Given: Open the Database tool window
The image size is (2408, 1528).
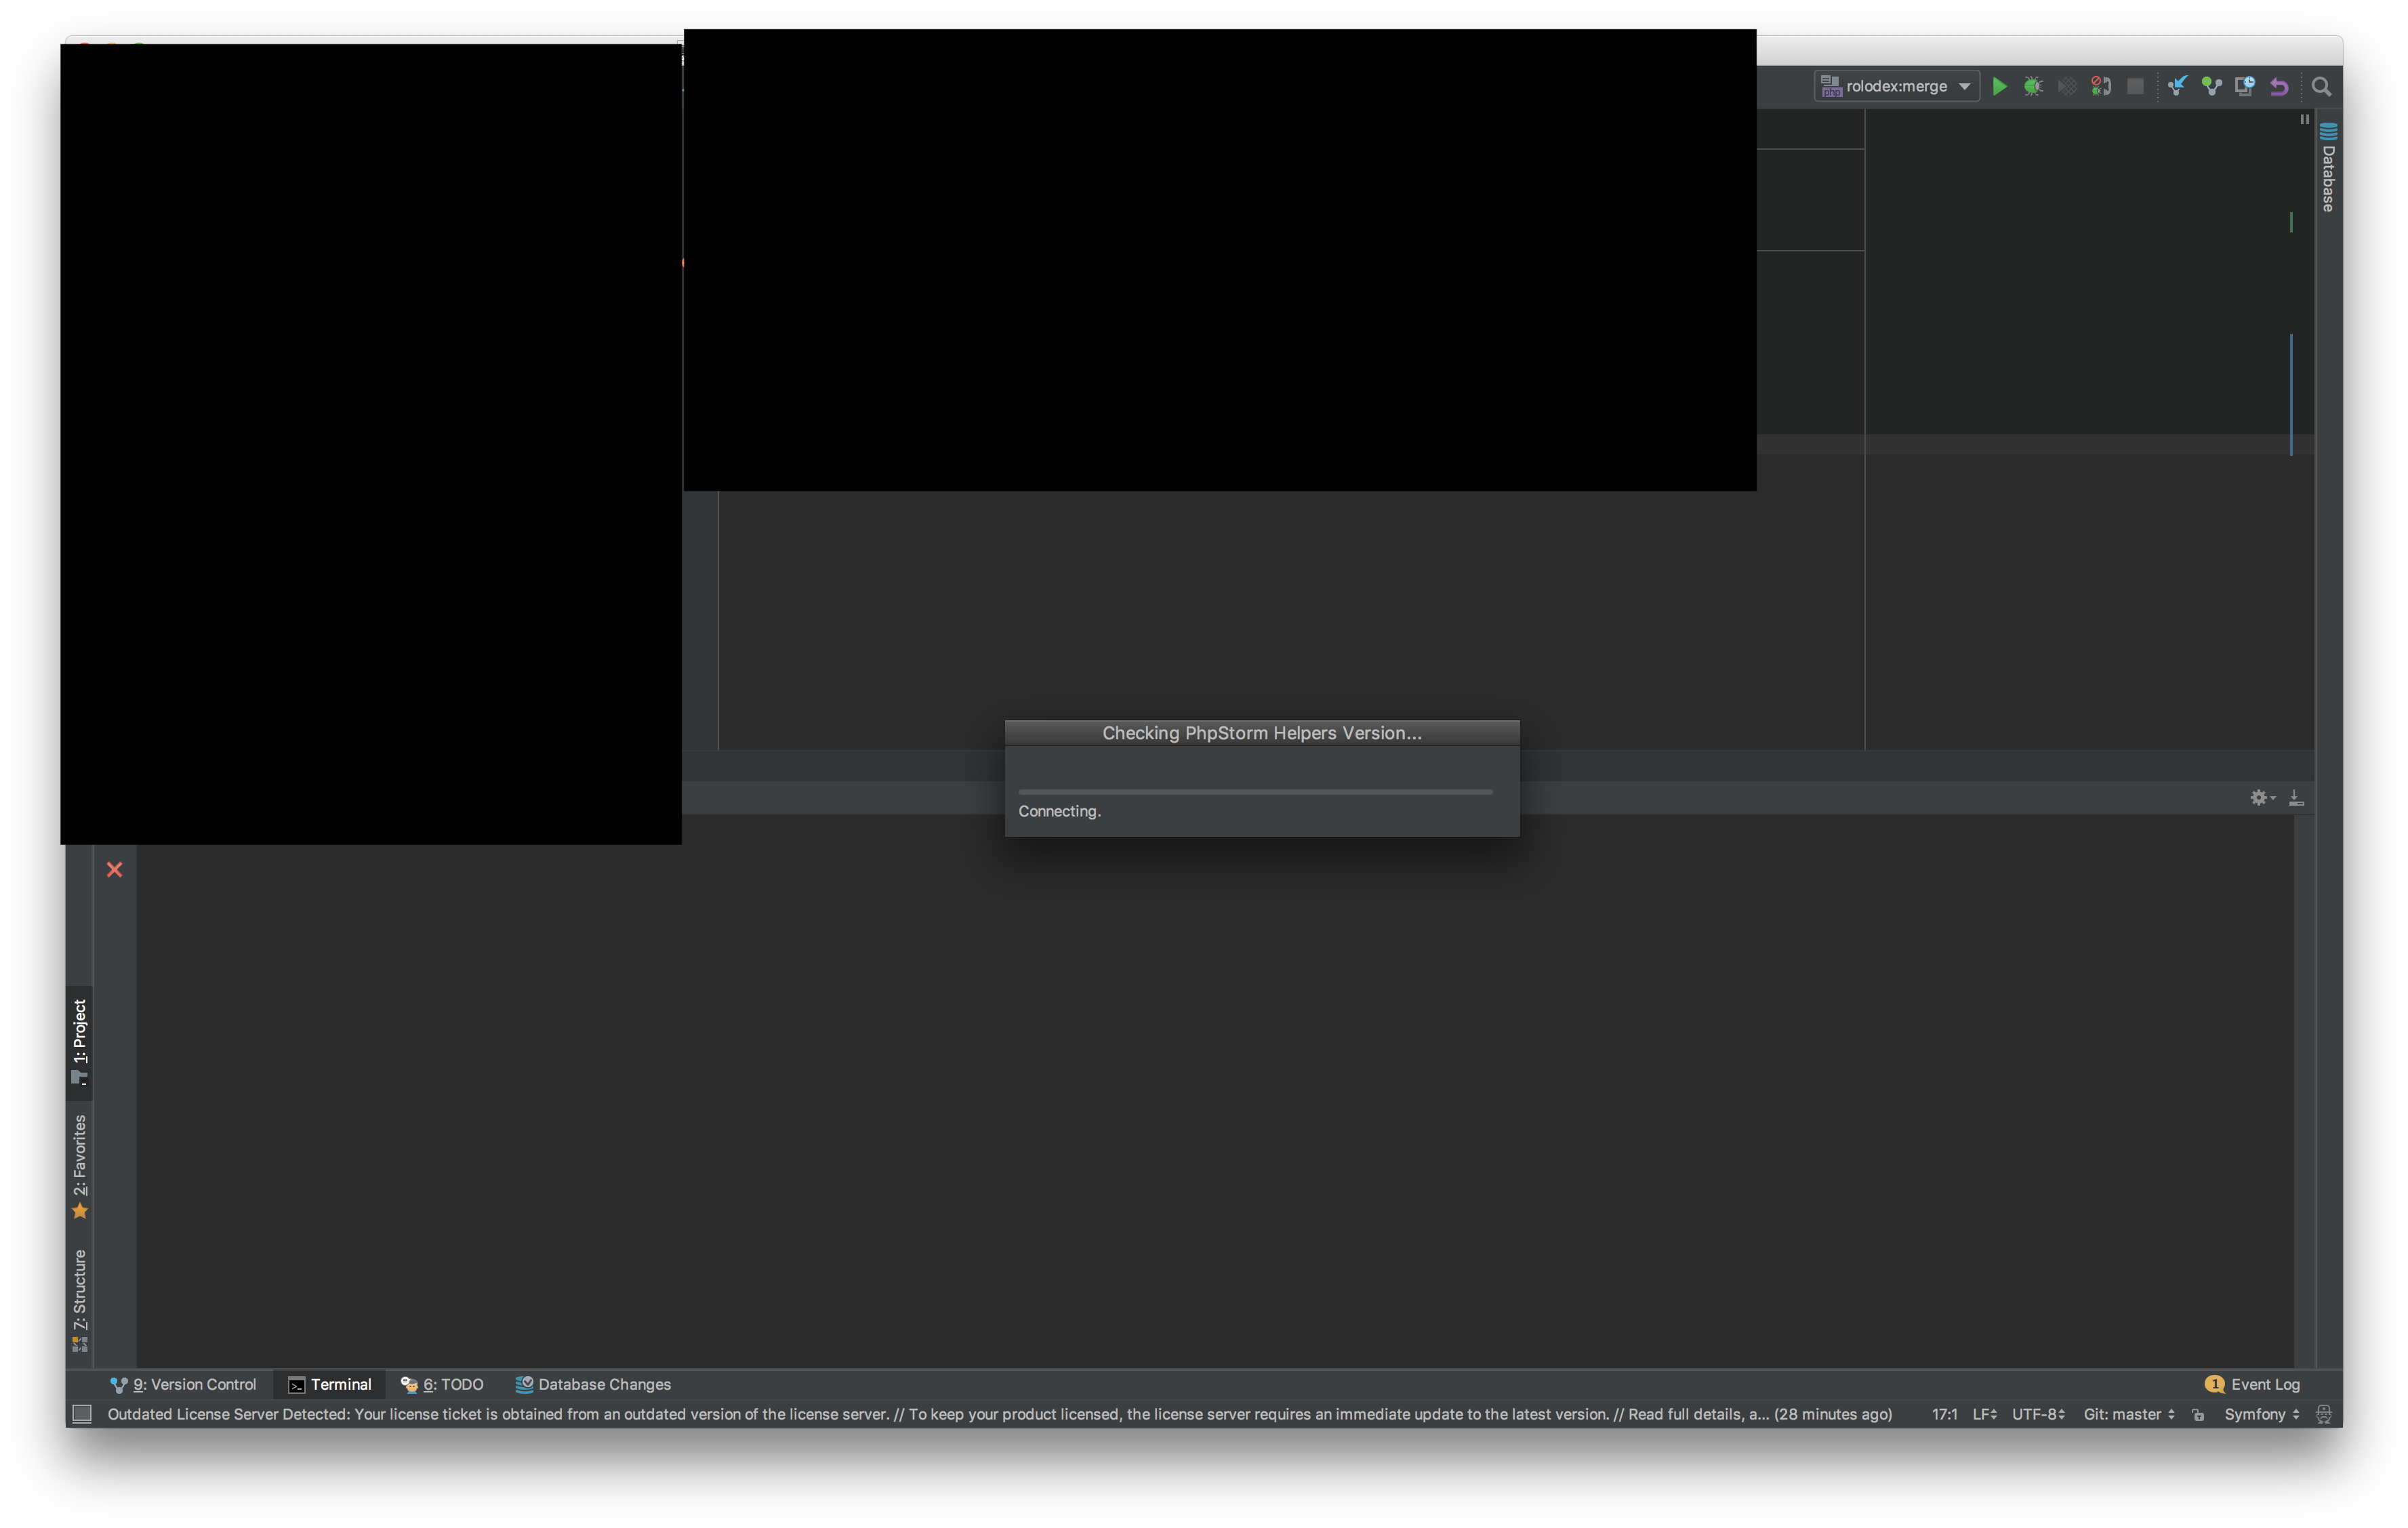Looking at the screenshot, I should coord(2328,166).
